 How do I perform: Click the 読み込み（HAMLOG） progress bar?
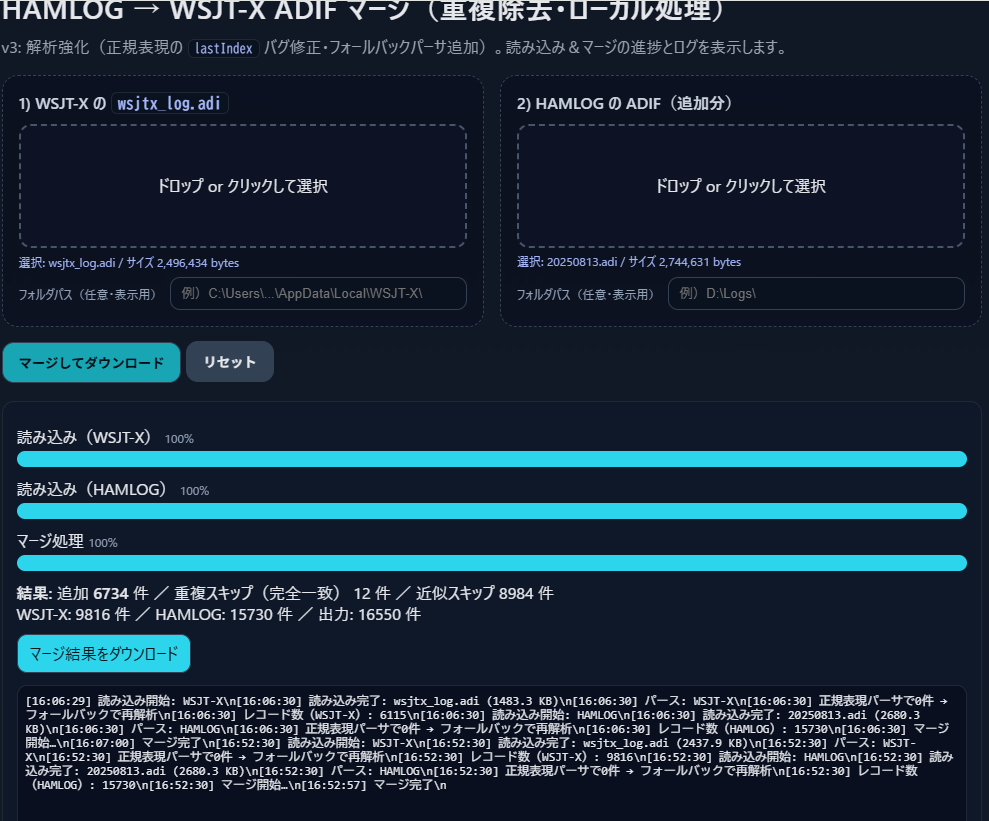click(492, 511)
